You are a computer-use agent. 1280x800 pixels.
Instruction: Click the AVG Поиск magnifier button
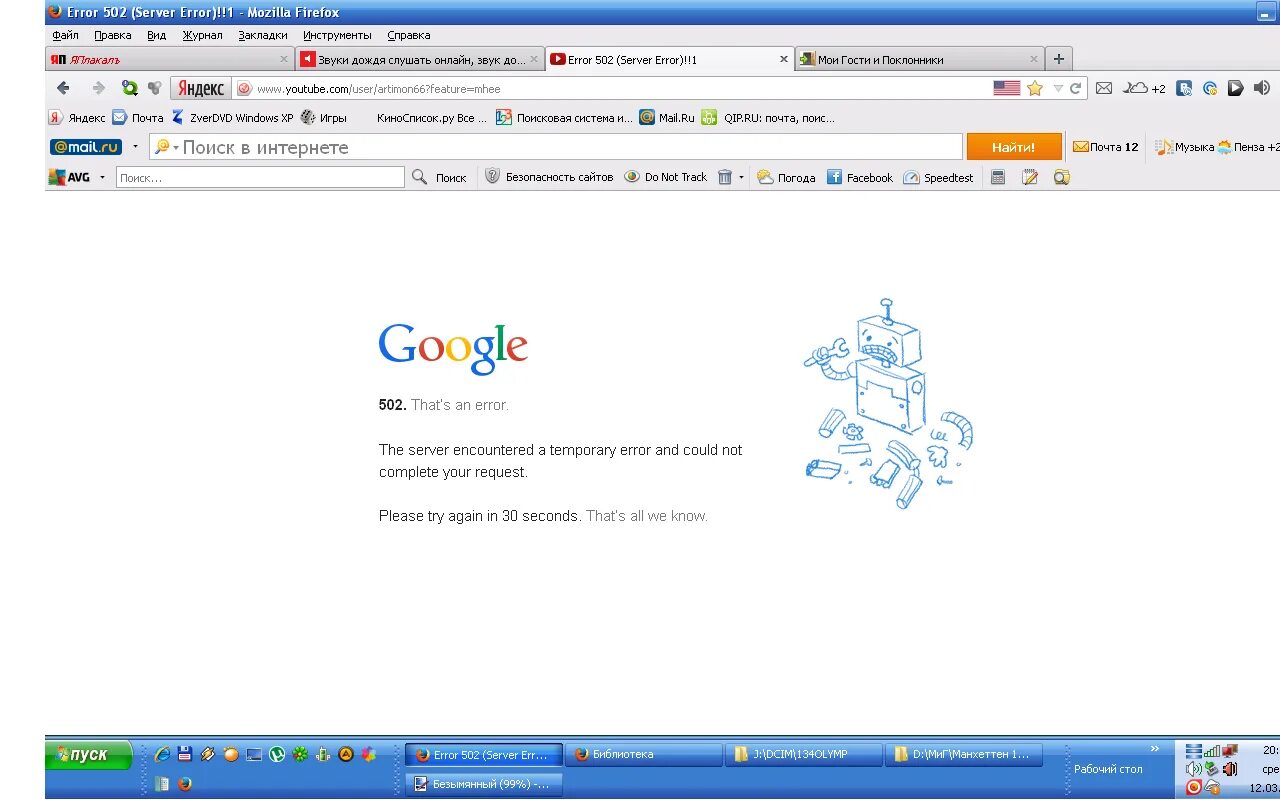(x=439, y=177)
